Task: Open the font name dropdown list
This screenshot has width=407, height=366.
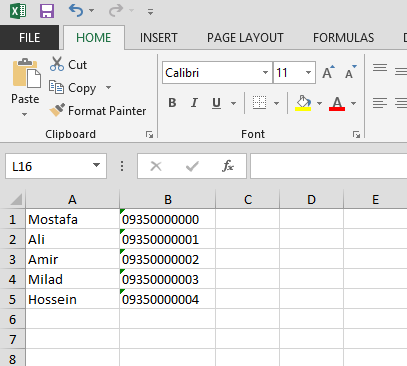Action: [x=265, y=72]
